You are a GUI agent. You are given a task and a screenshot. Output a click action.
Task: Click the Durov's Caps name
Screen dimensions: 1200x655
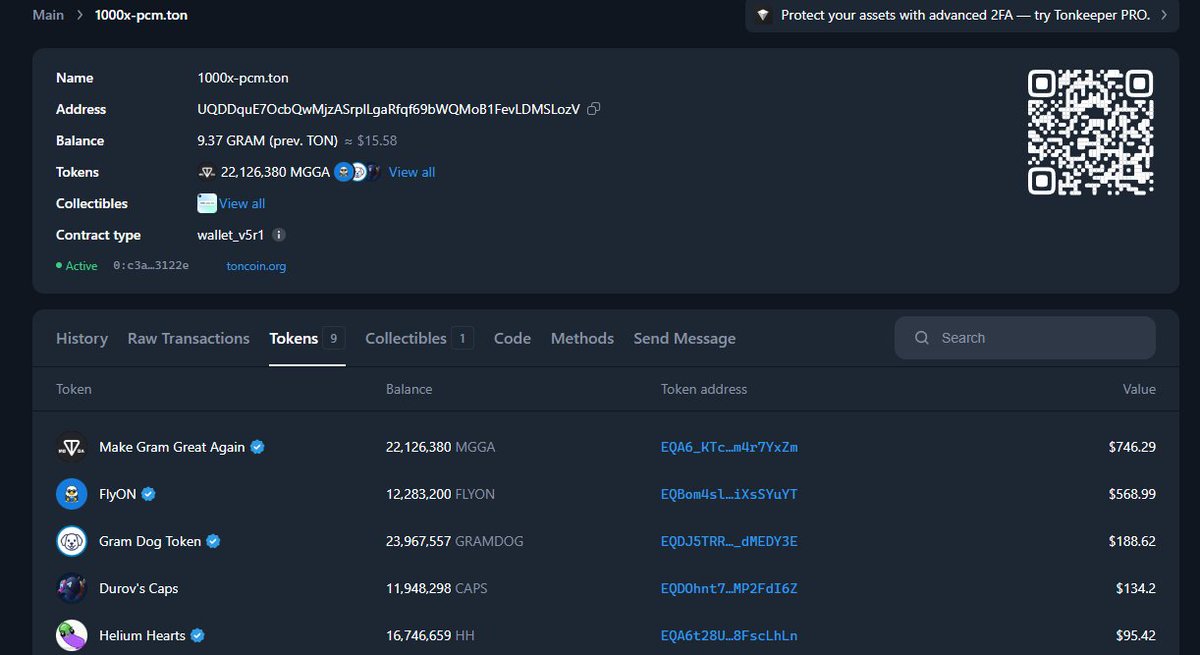click(139, 588)
